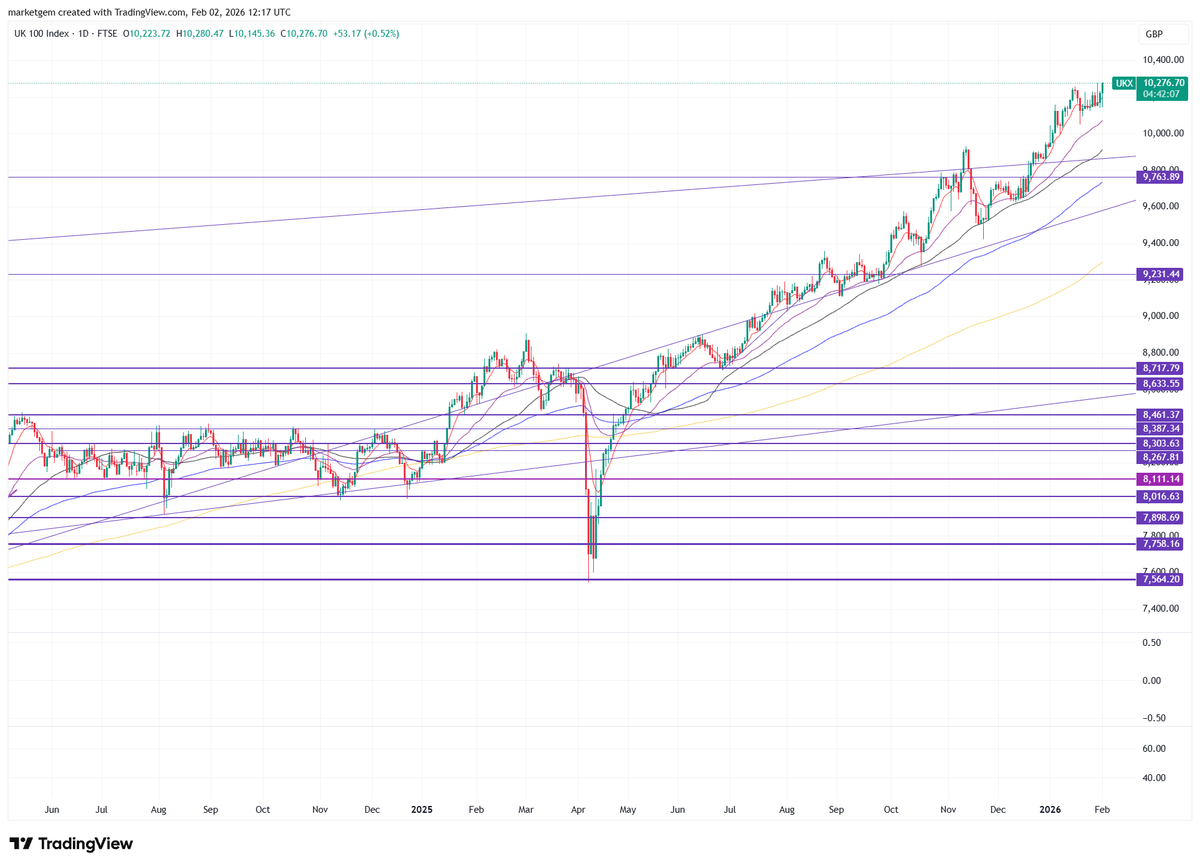
Task: Click the marketgem TradingView.com attribution text
Action: pyautogui.click(x=150, y=12)
